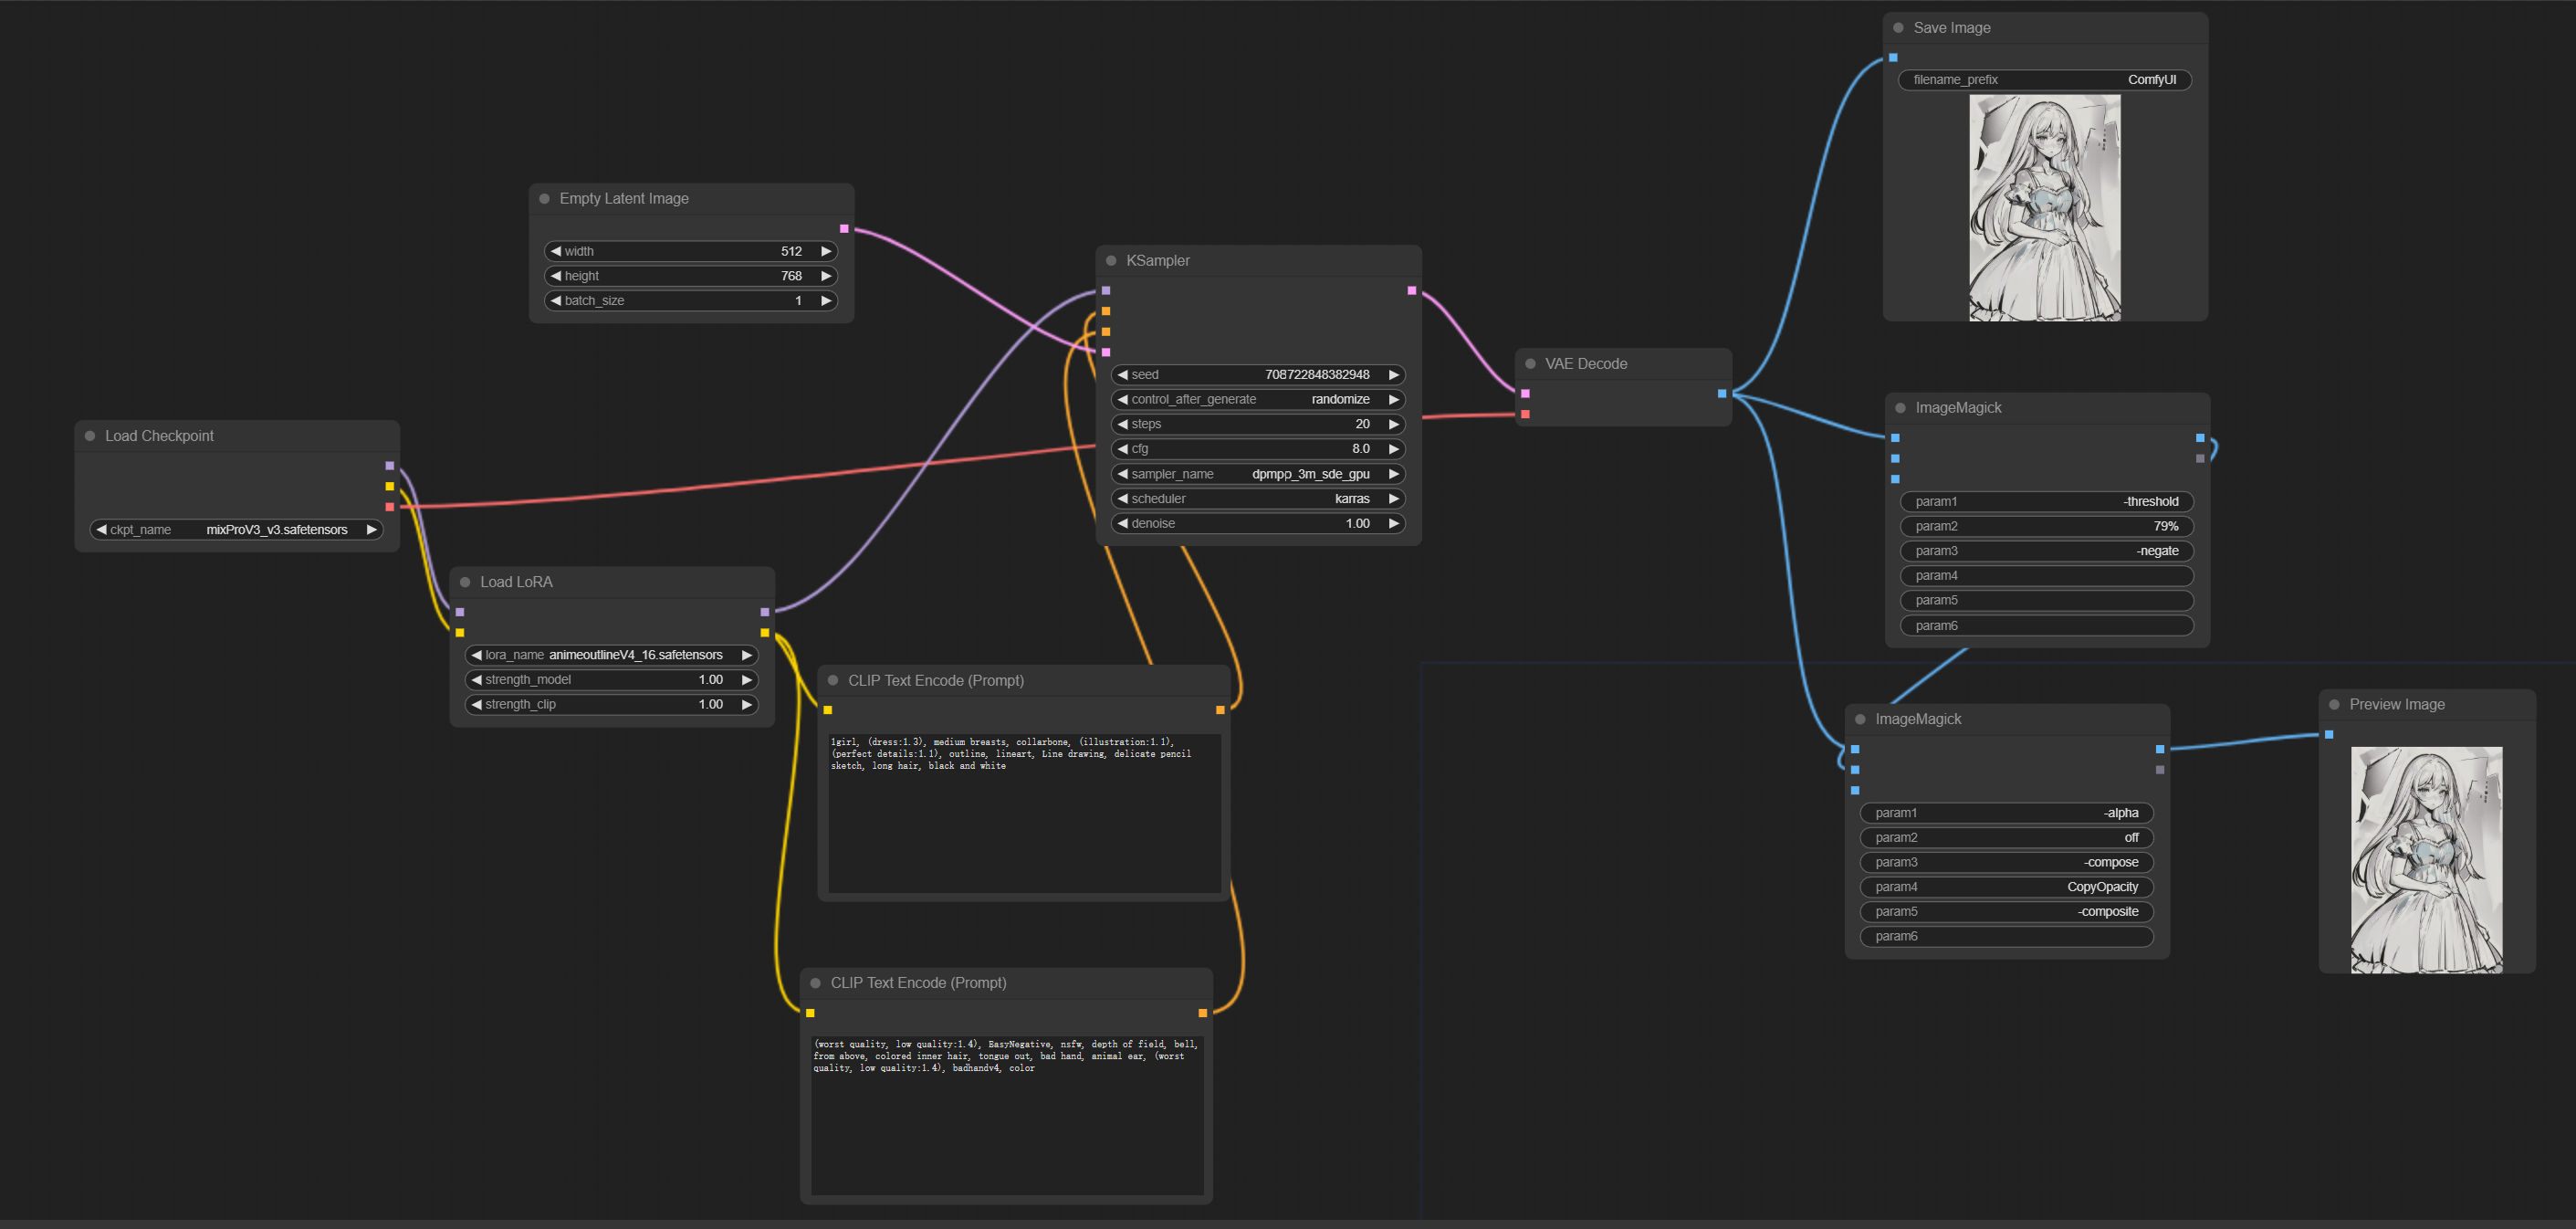
Task: Click the Empty Latent Image output socket
Action: [x=844, y=229]
